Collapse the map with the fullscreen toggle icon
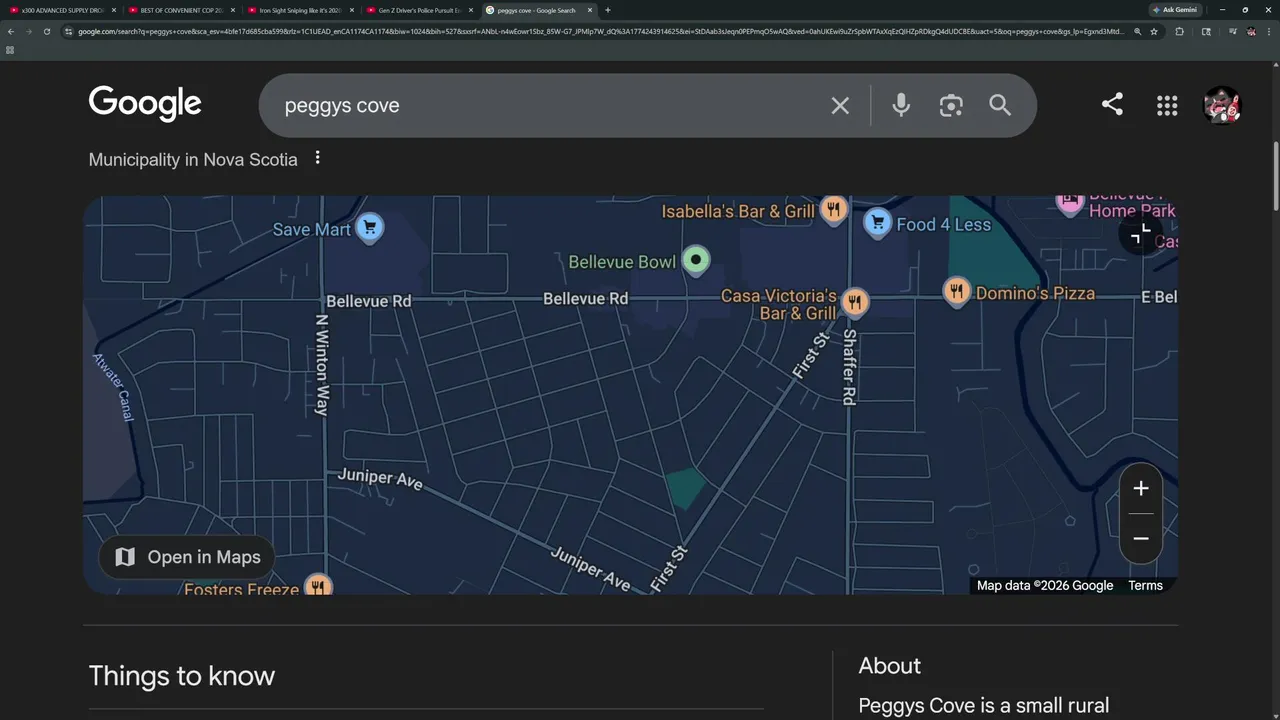The height and width of the screenshot is (720, 1280). pos(1140,235)
